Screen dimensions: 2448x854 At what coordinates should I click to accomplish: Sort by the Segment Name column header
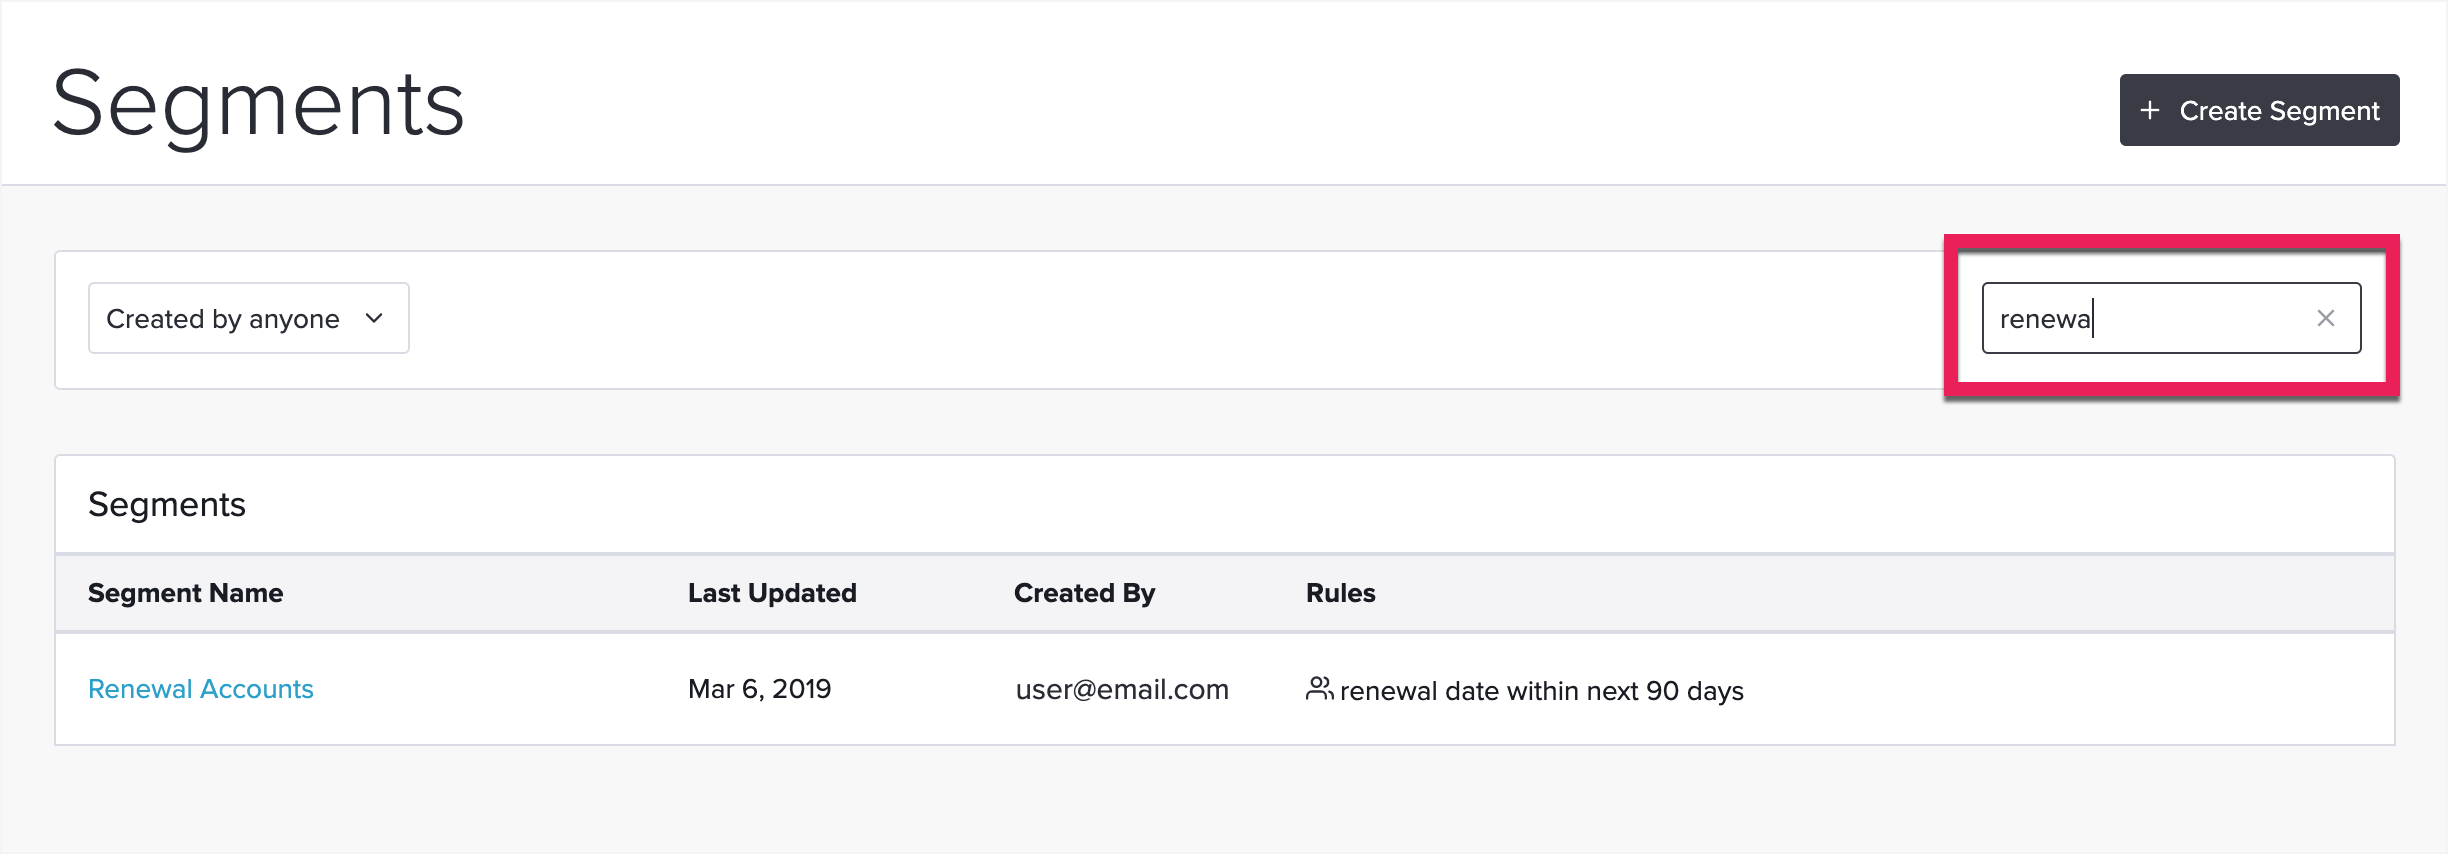click(186, 593)
